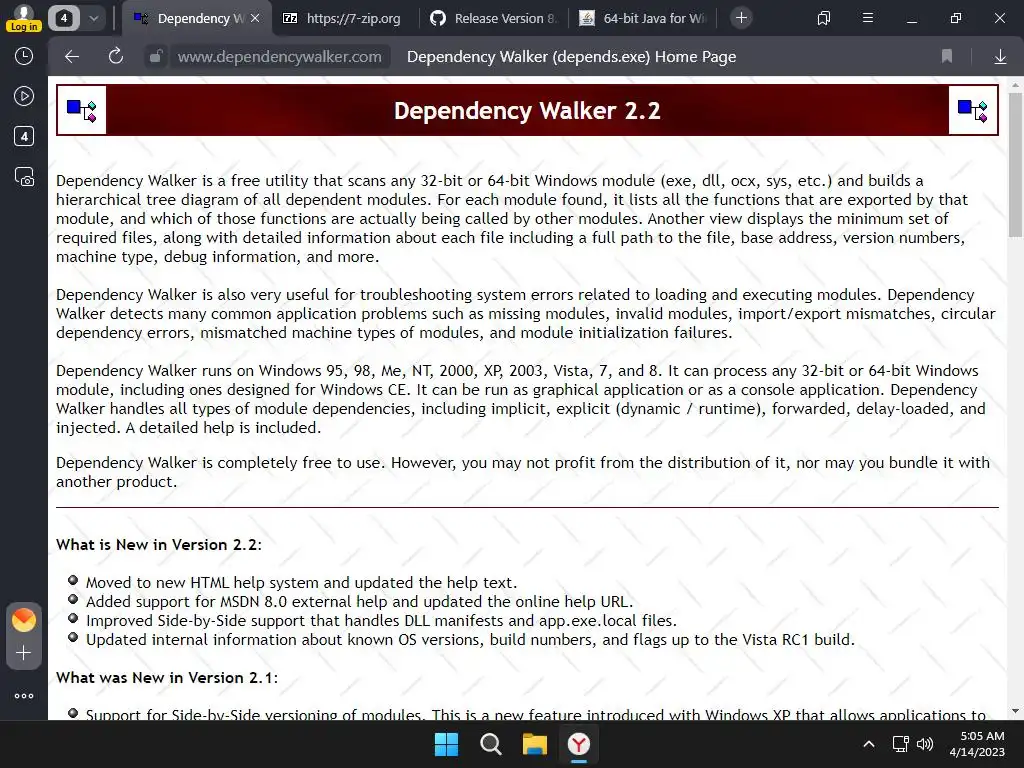The height and width of the screenshot is (768, 1024).
Task: Click the right Dependency Walker logo image
Action: click(973, 110)
